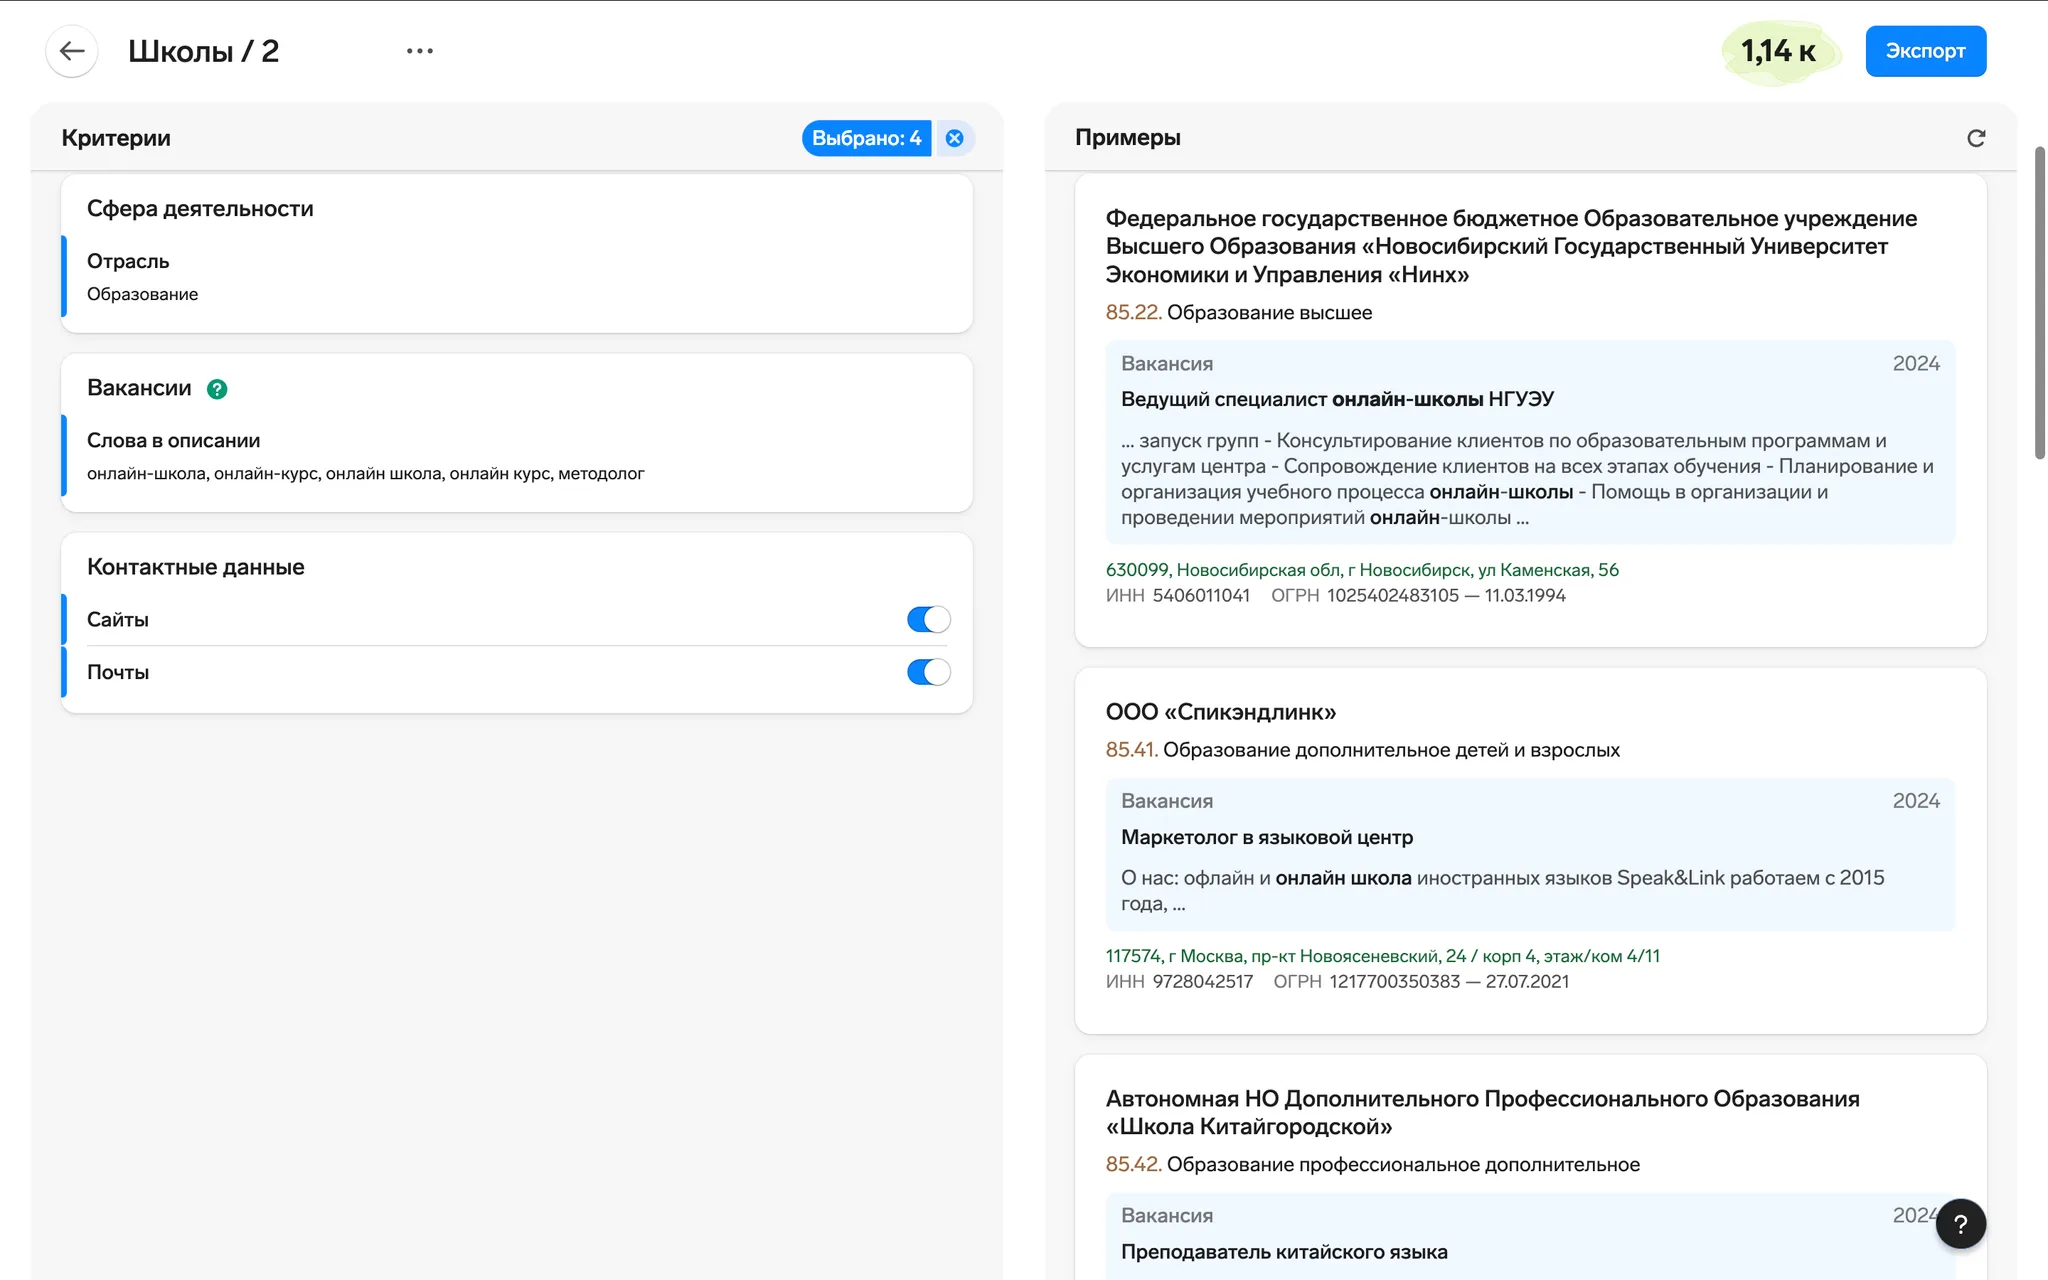Click OGRN 1025402483105
2048x1280 pixels.
pyautogui.click(x=1393, y=596)
